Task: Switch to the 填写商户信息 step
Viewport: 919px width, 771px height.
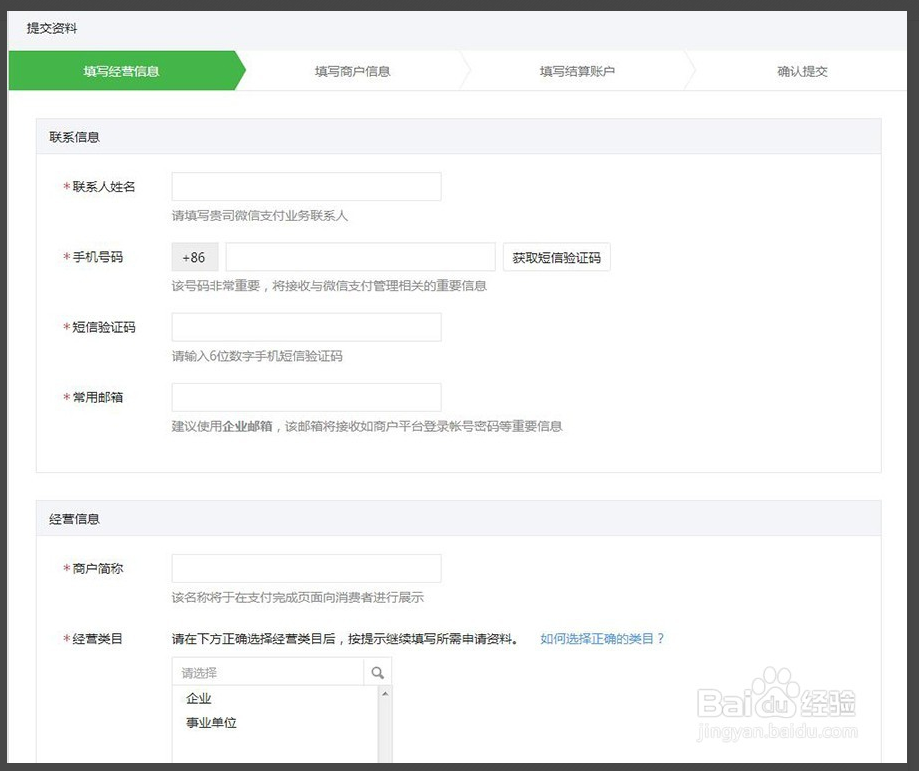Action: coord(352,71)
